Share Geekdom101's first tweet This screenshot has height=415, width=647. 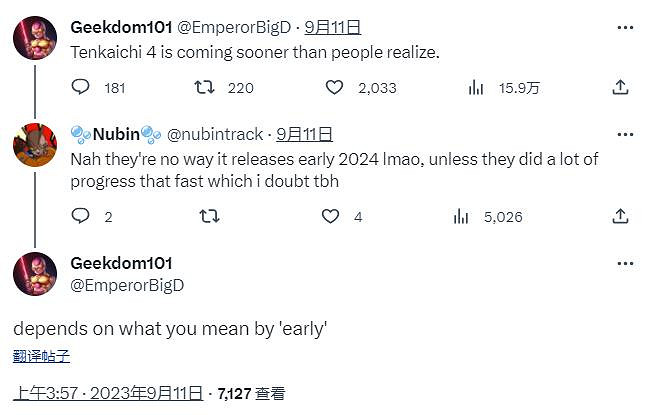pyautogui.click(x=619, y=88)
